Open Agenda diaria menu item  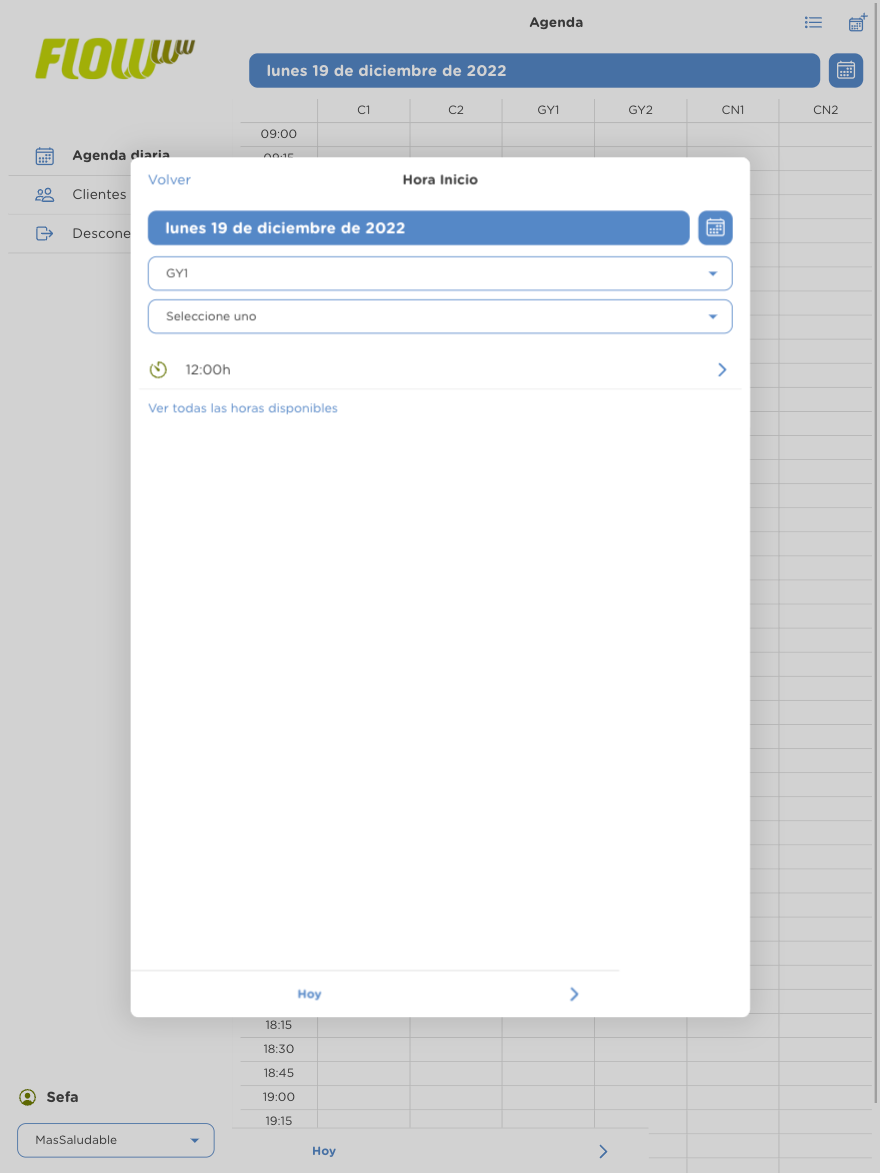point(121,156)
